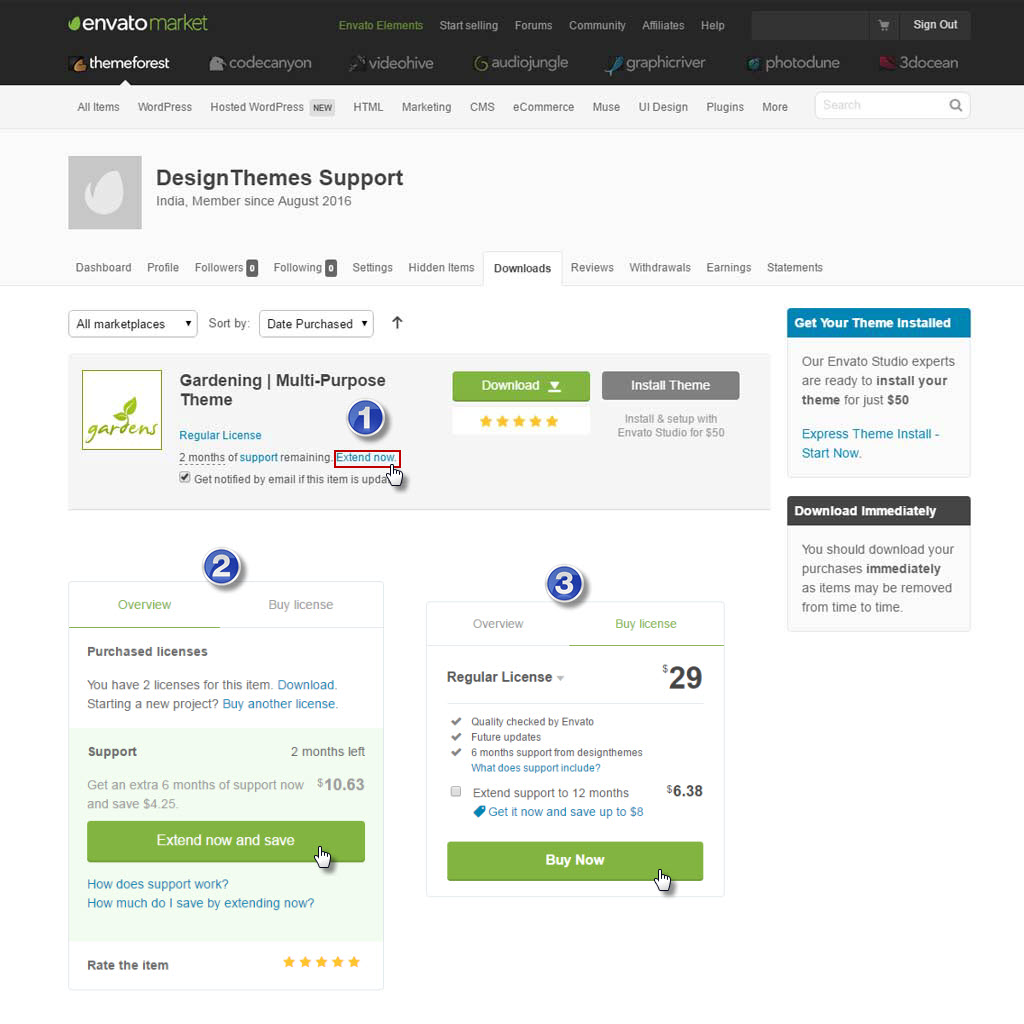Viewport: 1024px width, 1024px height.
Task: Open the Date Purchased sort dropdown
Action: pos(316,324)
